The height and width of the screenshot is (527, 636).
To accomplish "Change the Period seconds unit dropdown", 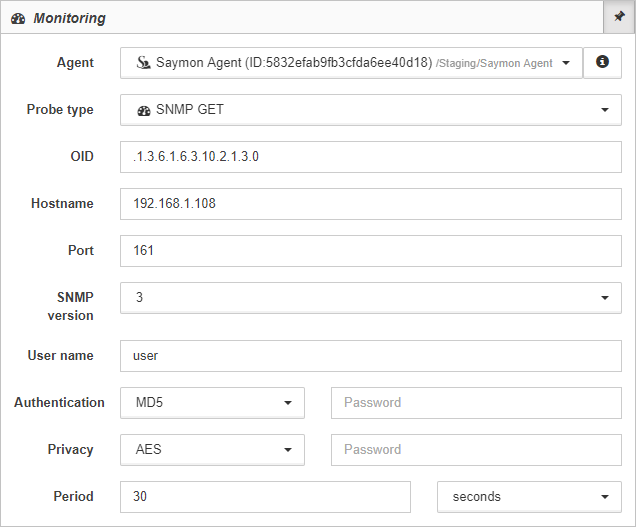I will click(x=529, y=497).
